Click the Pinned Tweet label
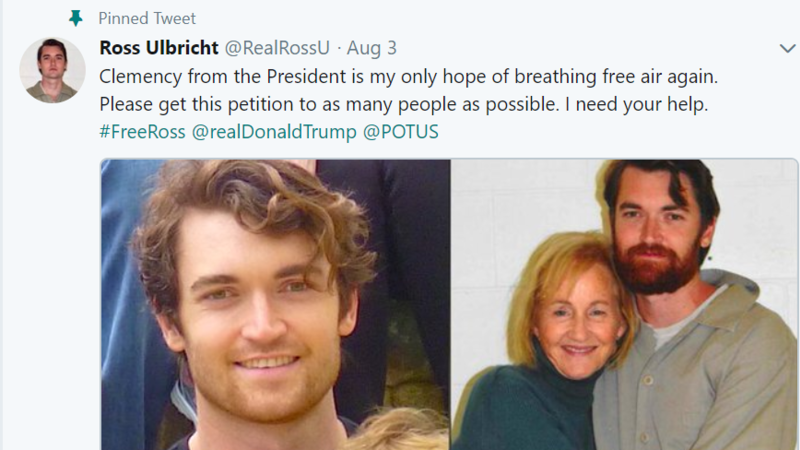Viewport: 800px width, 450px height. pyautogui.click(x=147, y=18)
